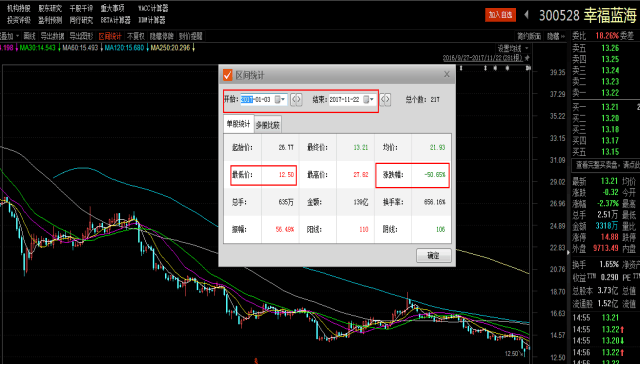Image resolution: width=641 pixels, height=365 pixels.
Task: Open 到价提醒 price alert
Action: coord(191,36)
